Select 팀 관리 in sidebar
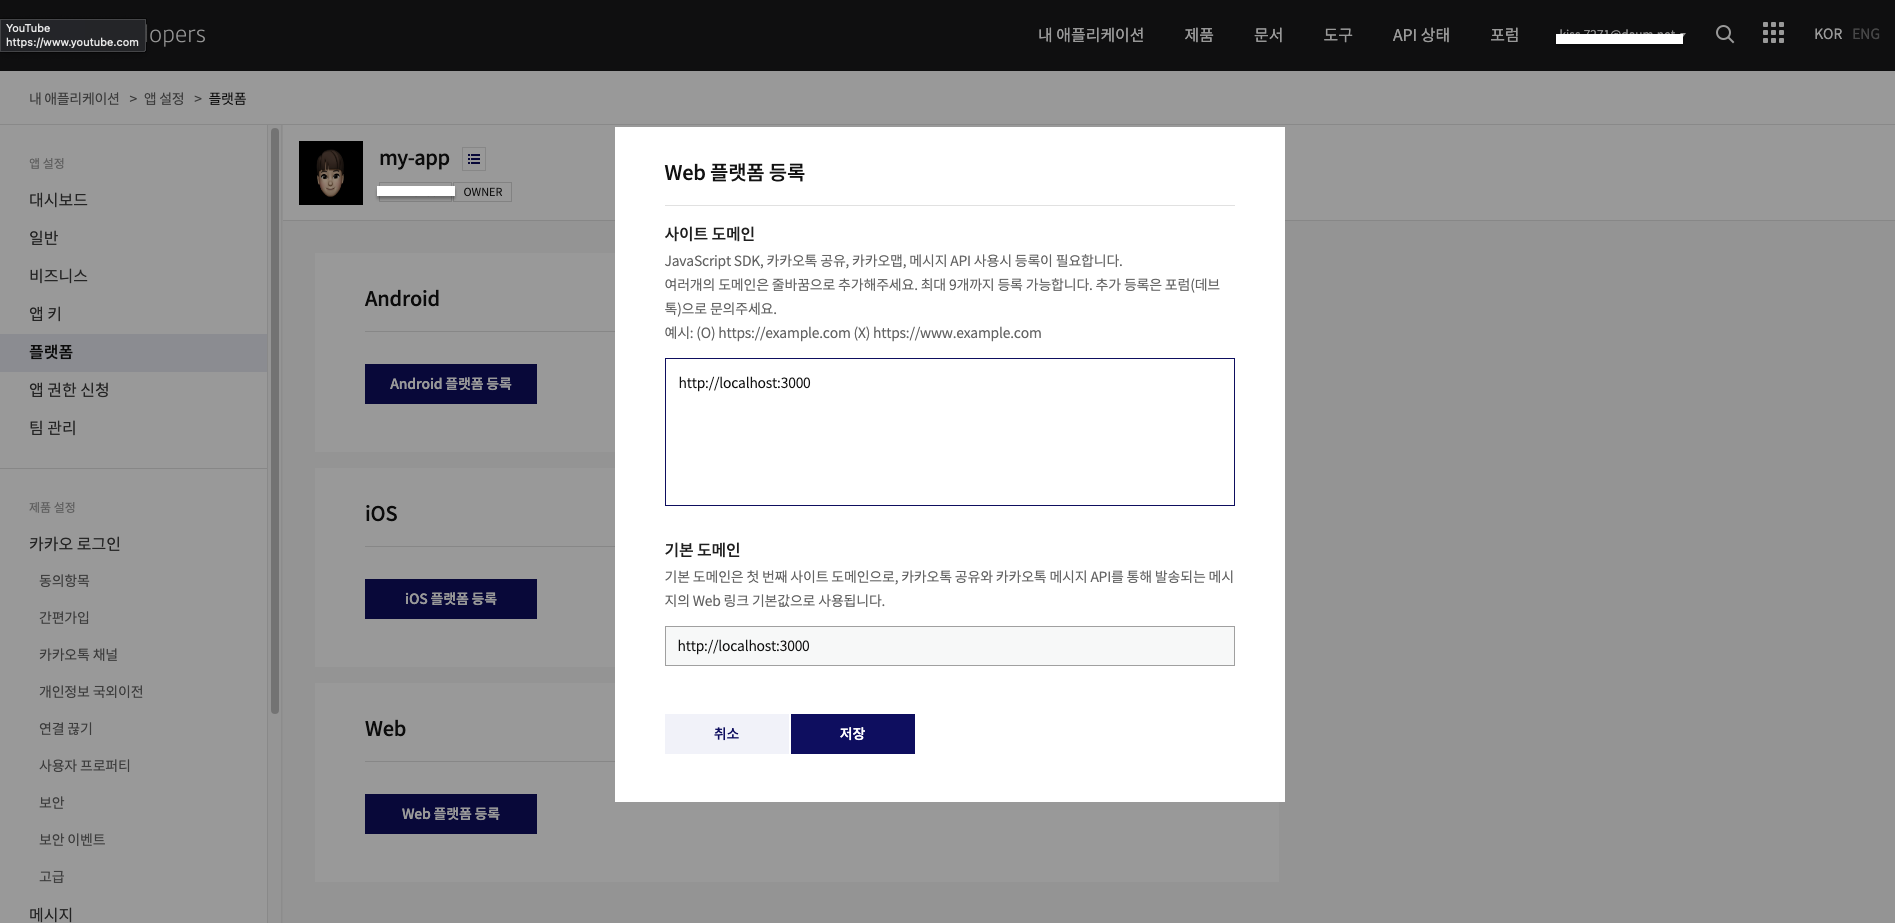 point(53,428)
